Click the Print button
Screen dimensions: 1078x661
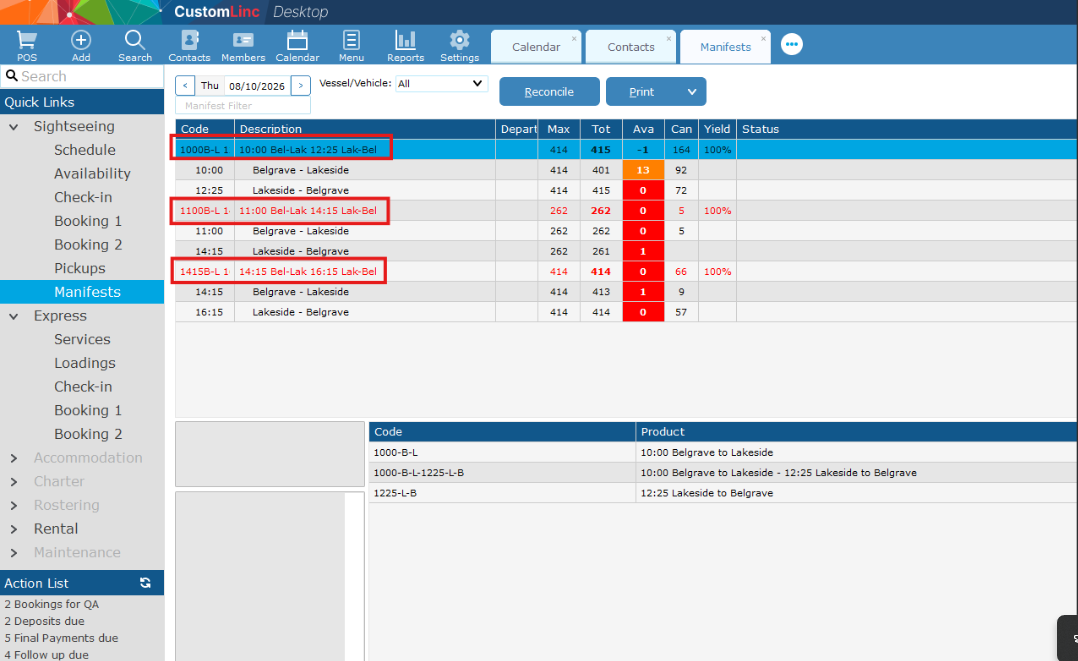click(x=642, y=91)
